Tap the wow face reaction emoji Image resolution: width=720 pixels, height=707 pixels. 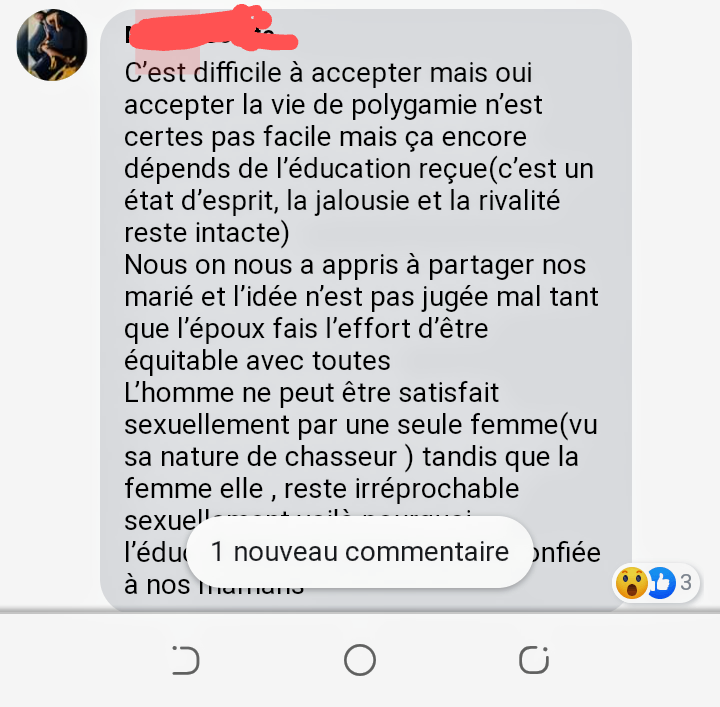coord(631,583)
